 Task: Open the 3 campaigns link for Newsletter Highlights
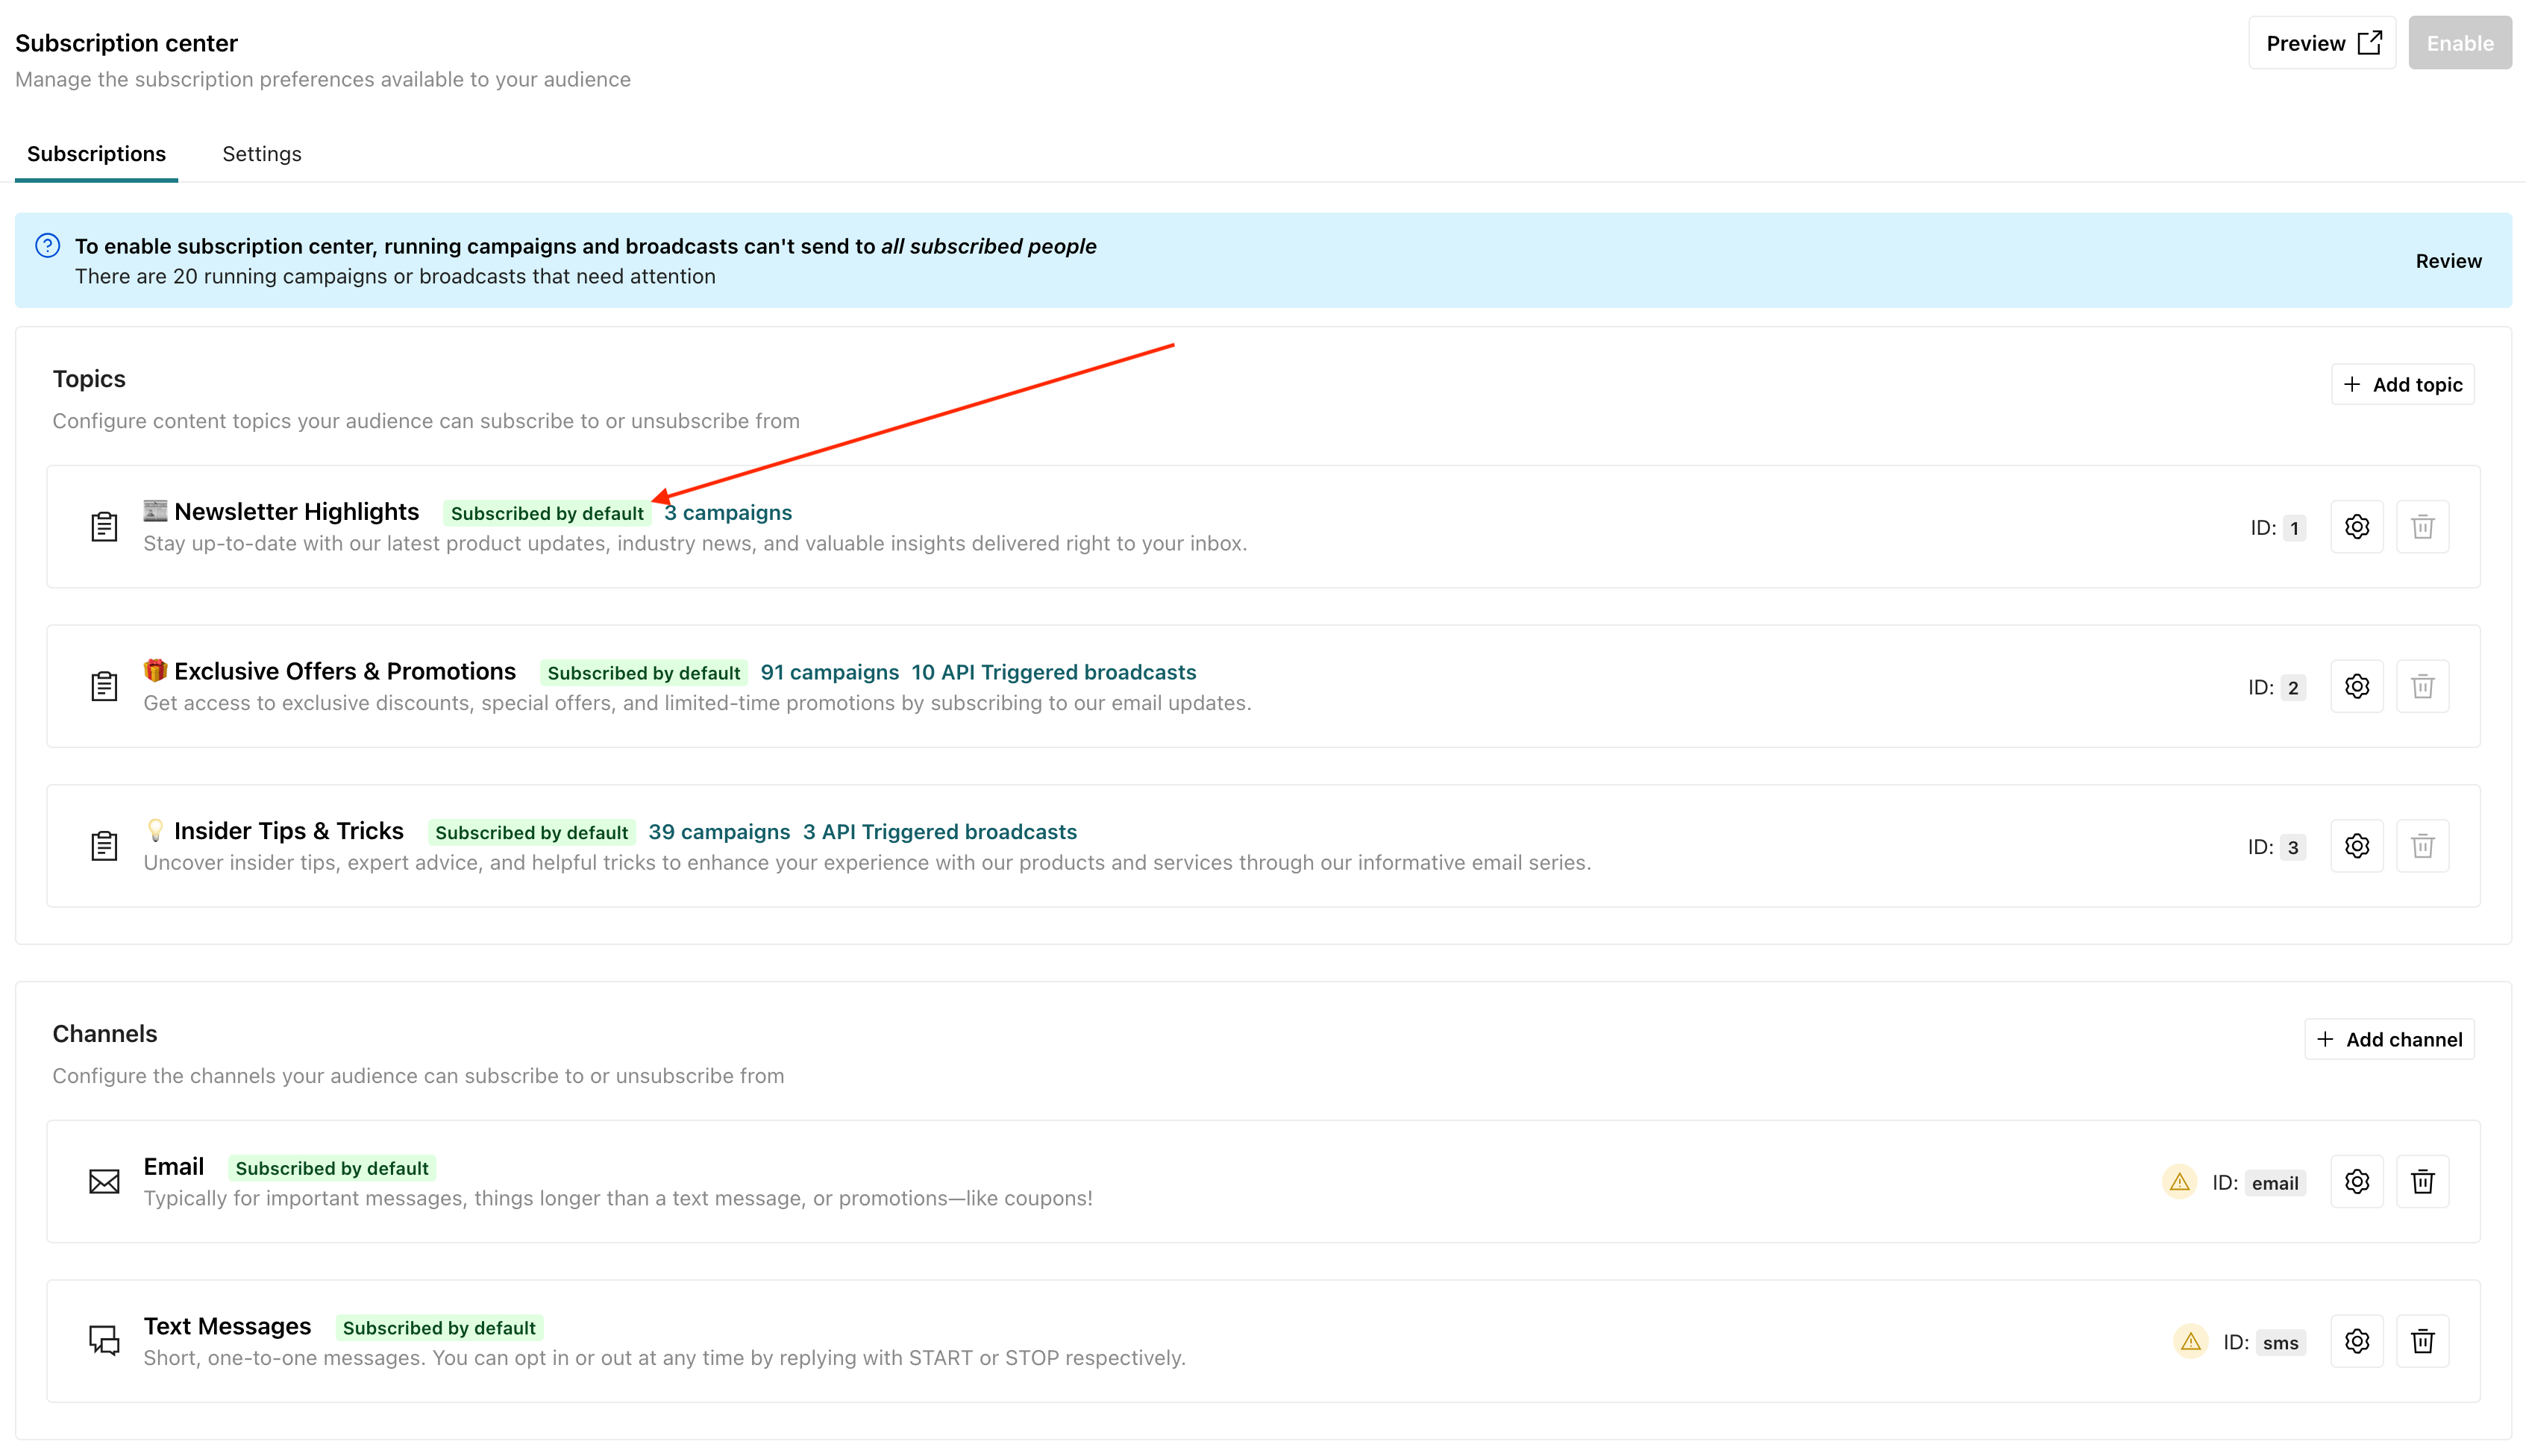(728, 512)
